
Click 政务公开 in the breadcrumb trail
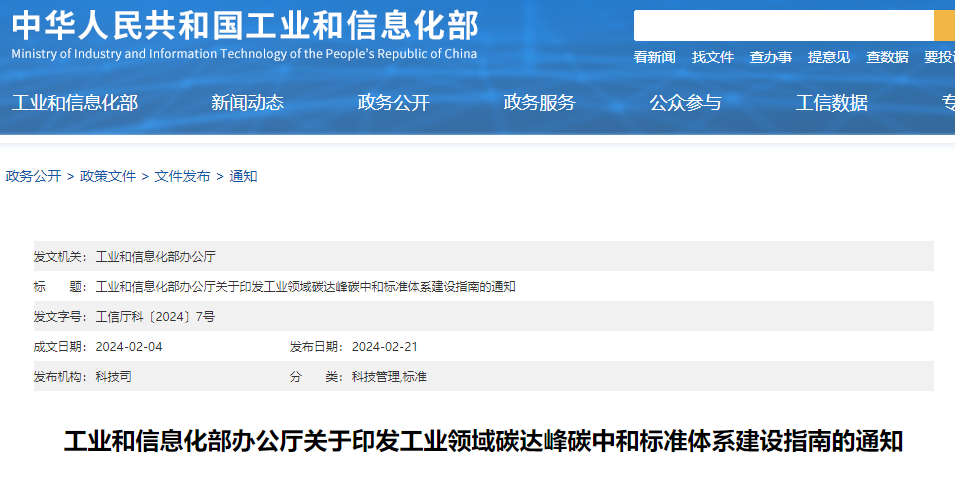pos(33,176)
